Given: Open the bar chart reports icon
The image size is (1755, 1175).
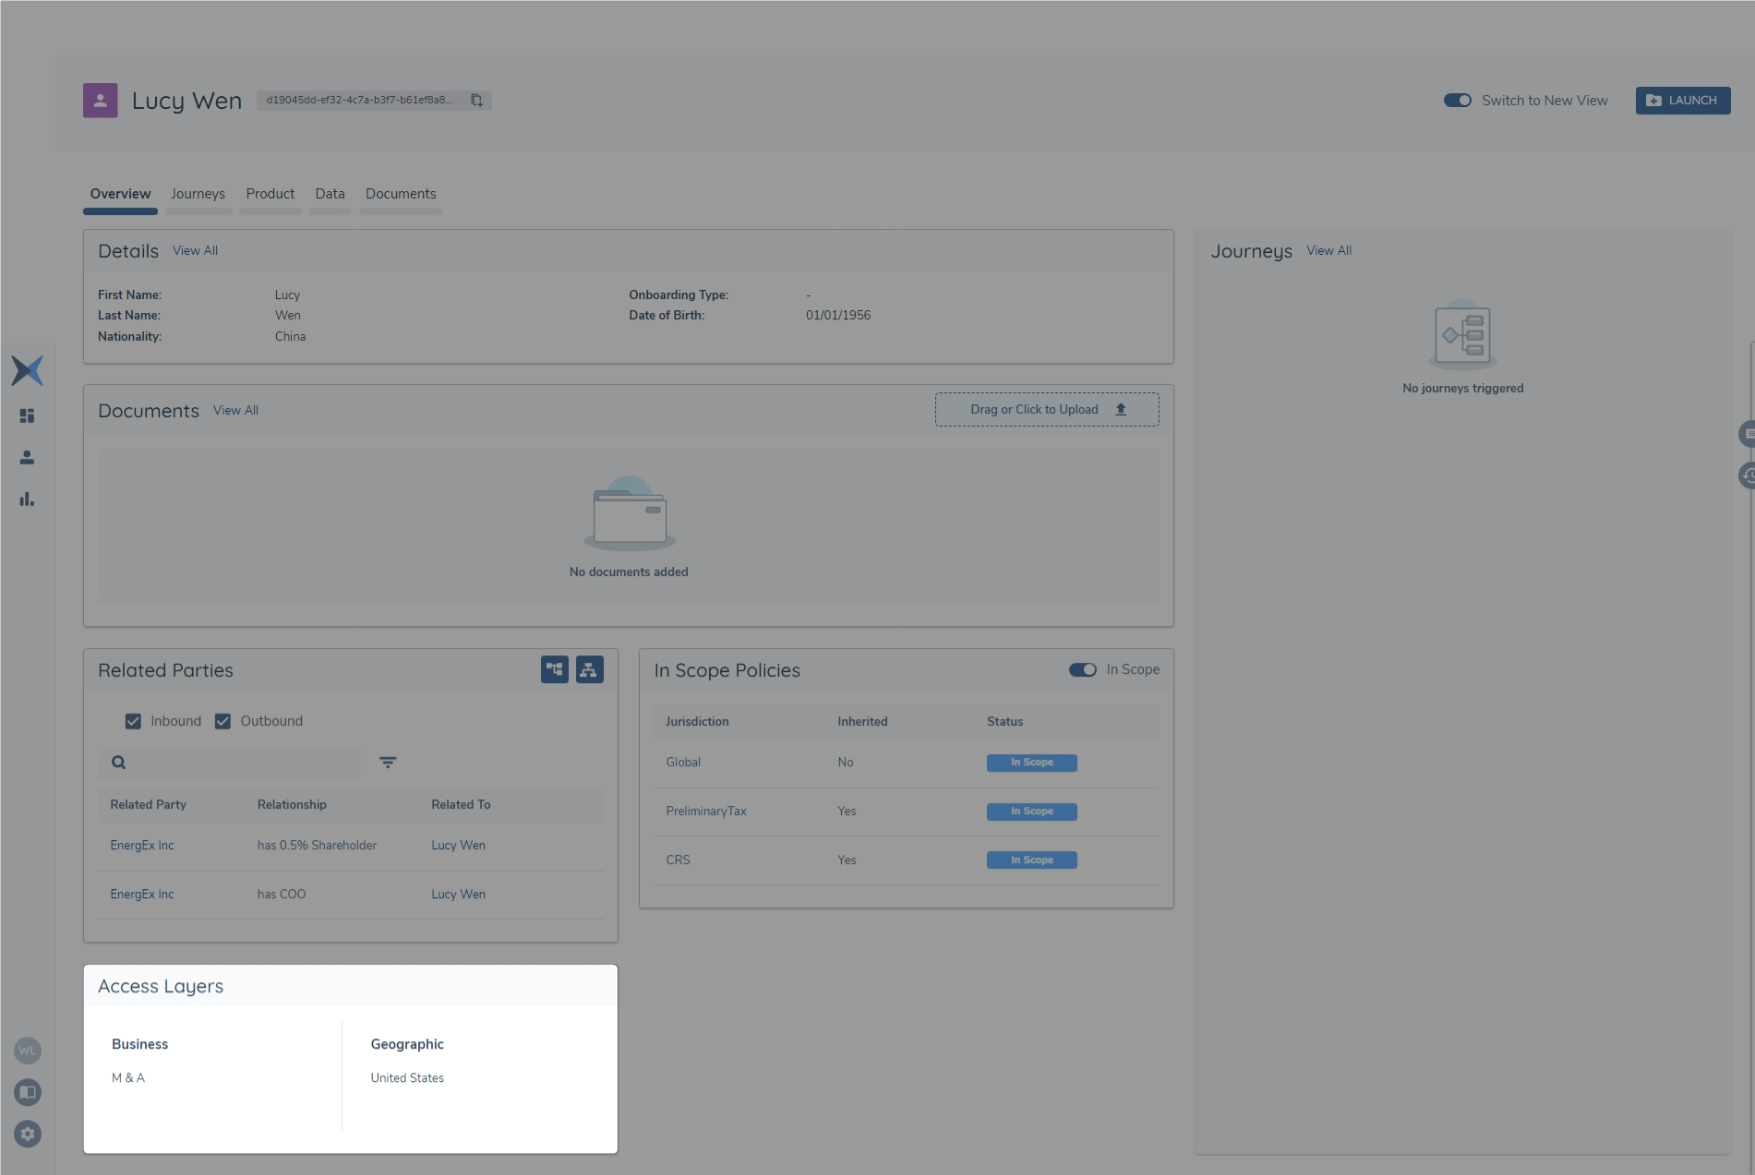Looking at the screenshot, I should [x=27, y=499].
